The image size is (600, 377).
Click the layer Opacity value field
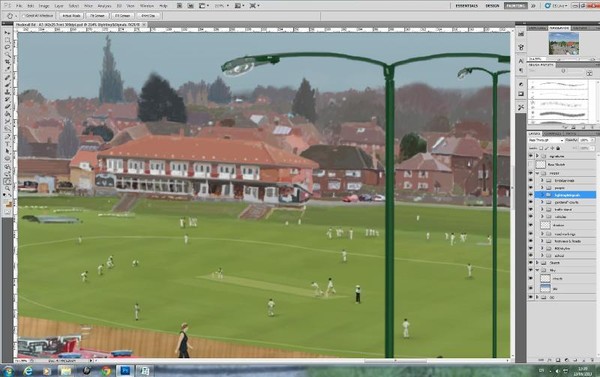pyautogui.click(x=585, y=140)
